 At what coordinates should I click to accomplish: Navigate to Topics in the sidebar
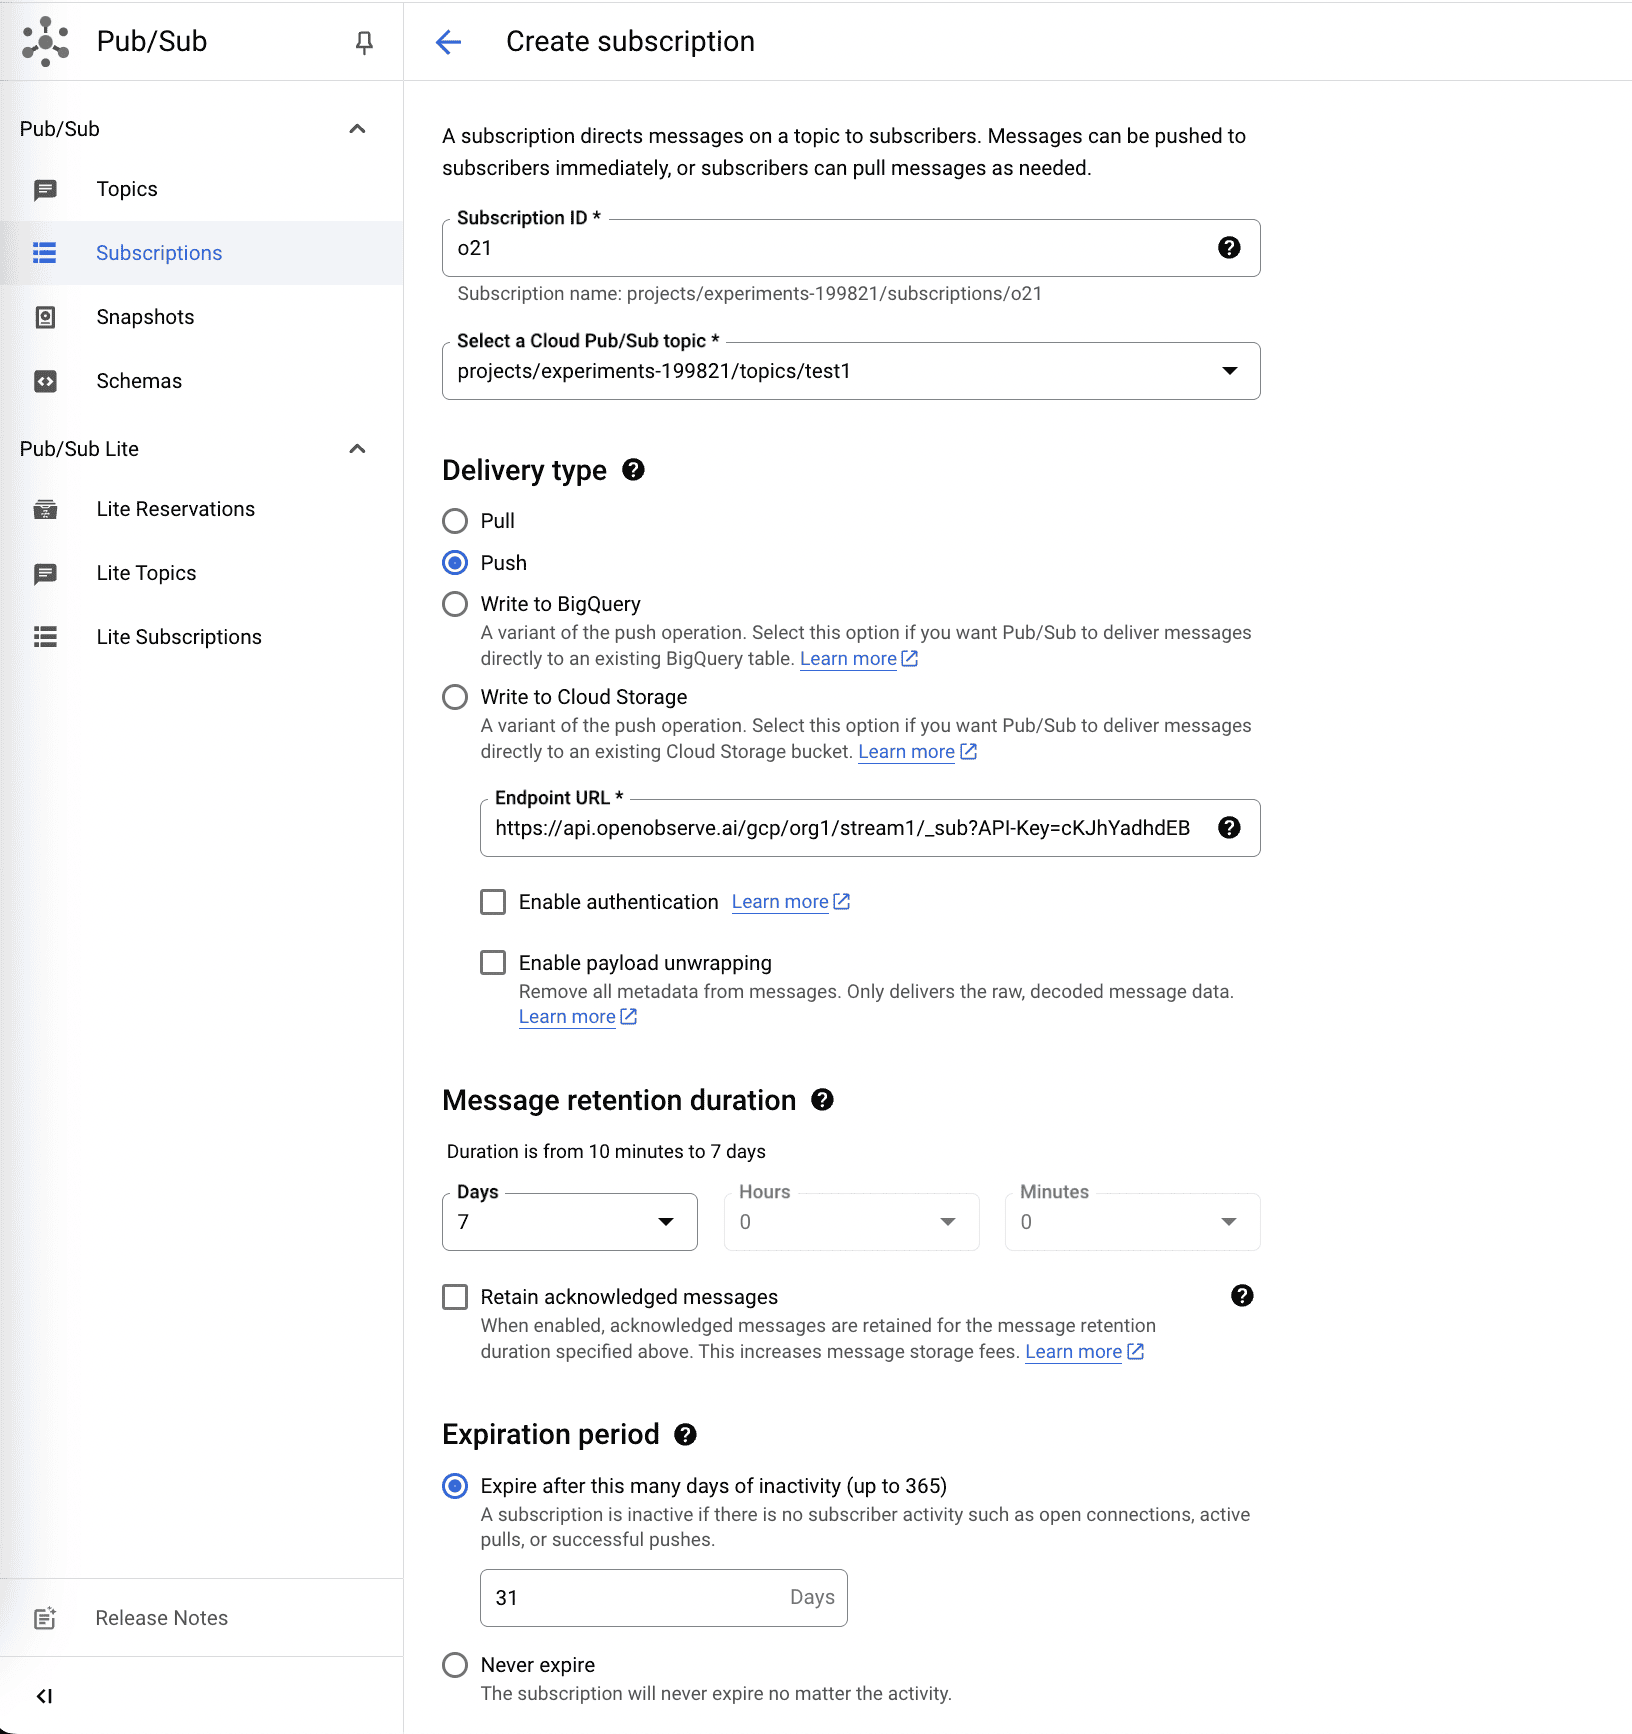(127, 188)
